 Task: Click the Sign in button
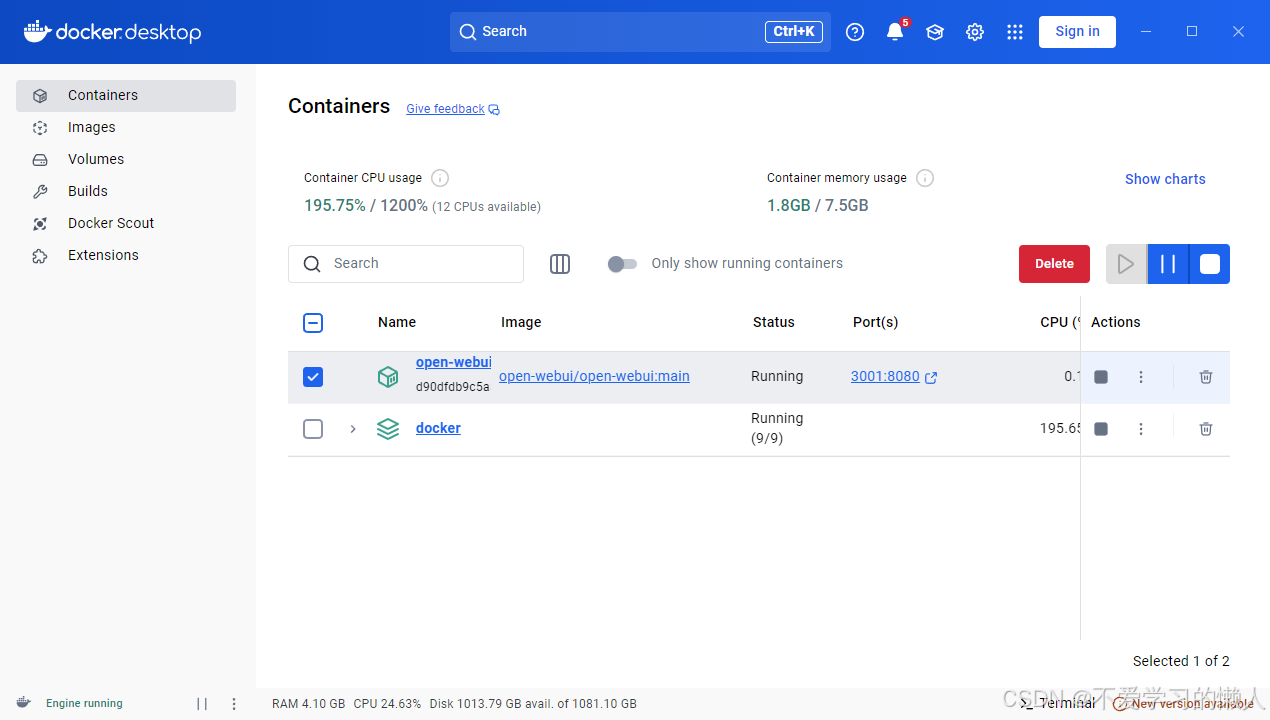point(1077,32)
